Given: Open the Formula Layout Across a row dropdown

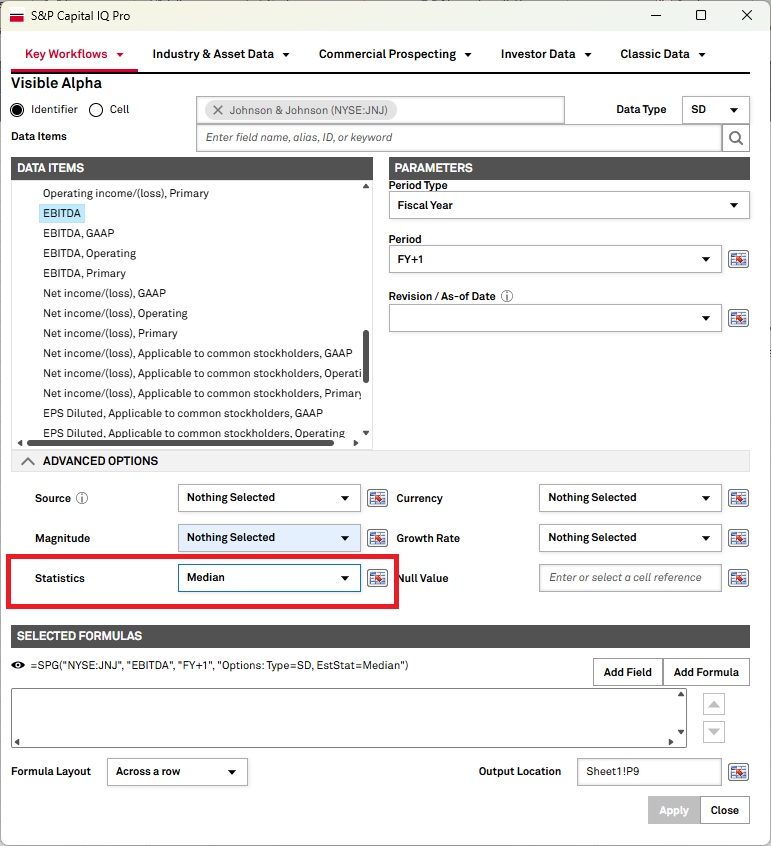Looking at the screenshot, I should pos(177,772).
